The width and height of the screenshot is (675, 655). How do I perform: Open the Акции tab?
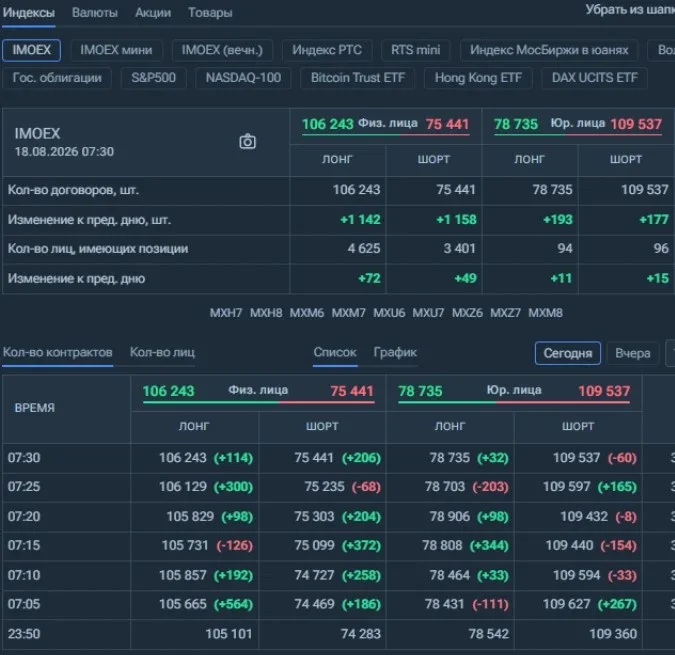click(x=153, y=13)
